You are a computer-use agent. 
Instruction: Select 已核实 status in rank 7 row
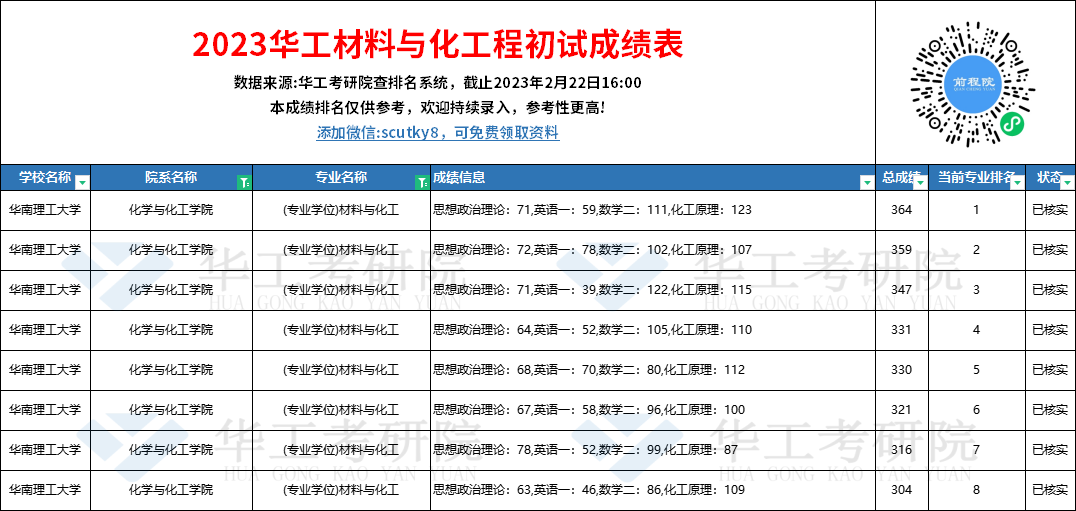(x=1051, y=450)
